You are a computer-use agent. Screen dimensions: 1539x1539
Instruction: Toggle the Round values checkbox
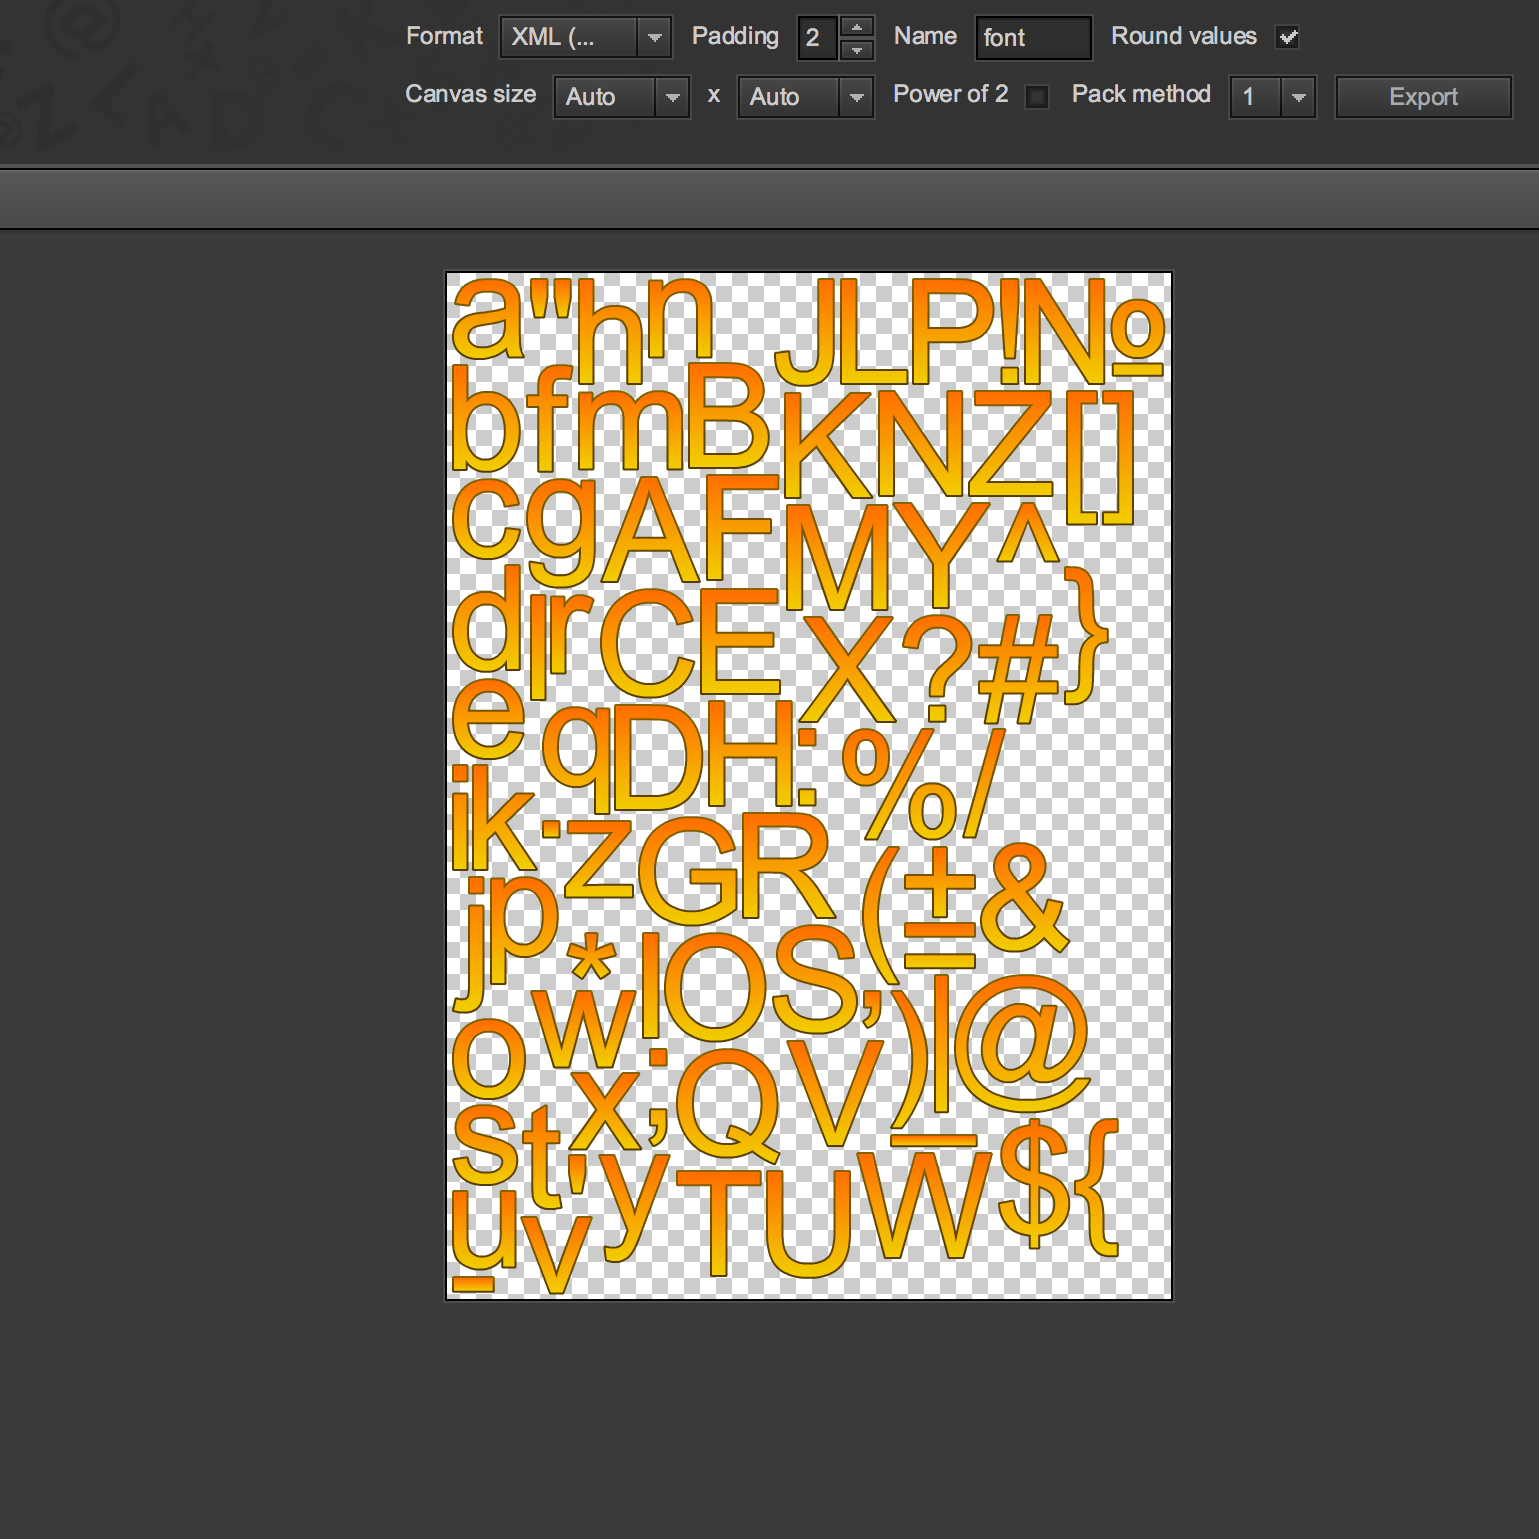1288,38
